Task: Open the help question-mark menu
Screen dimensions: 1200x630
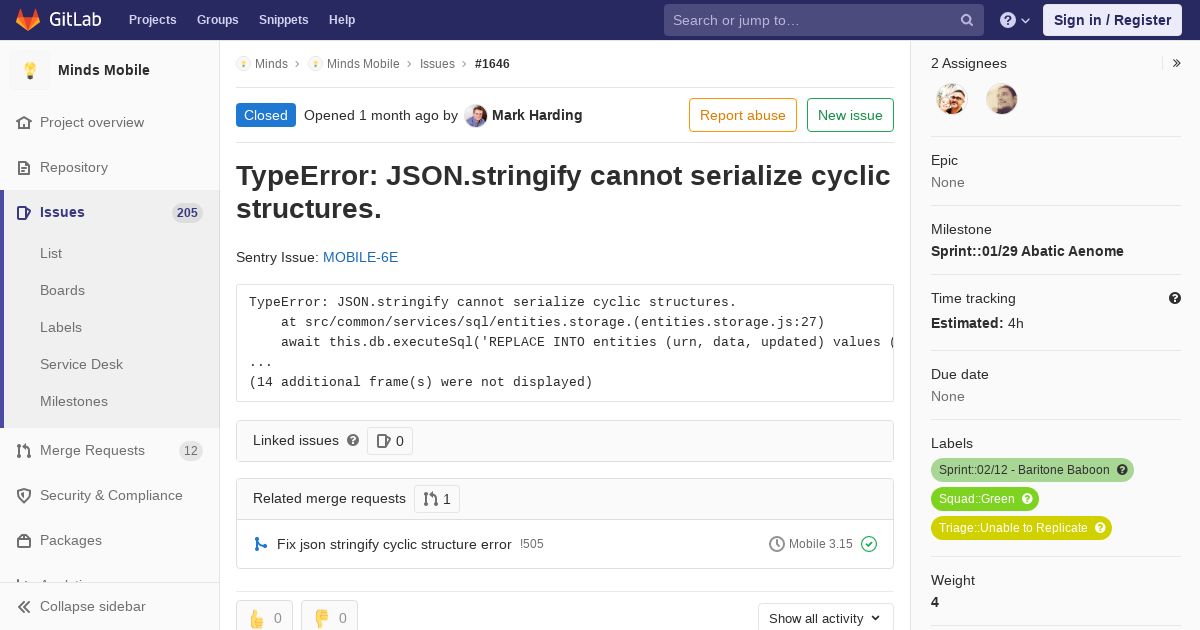Action: (x=1015, y=20)
